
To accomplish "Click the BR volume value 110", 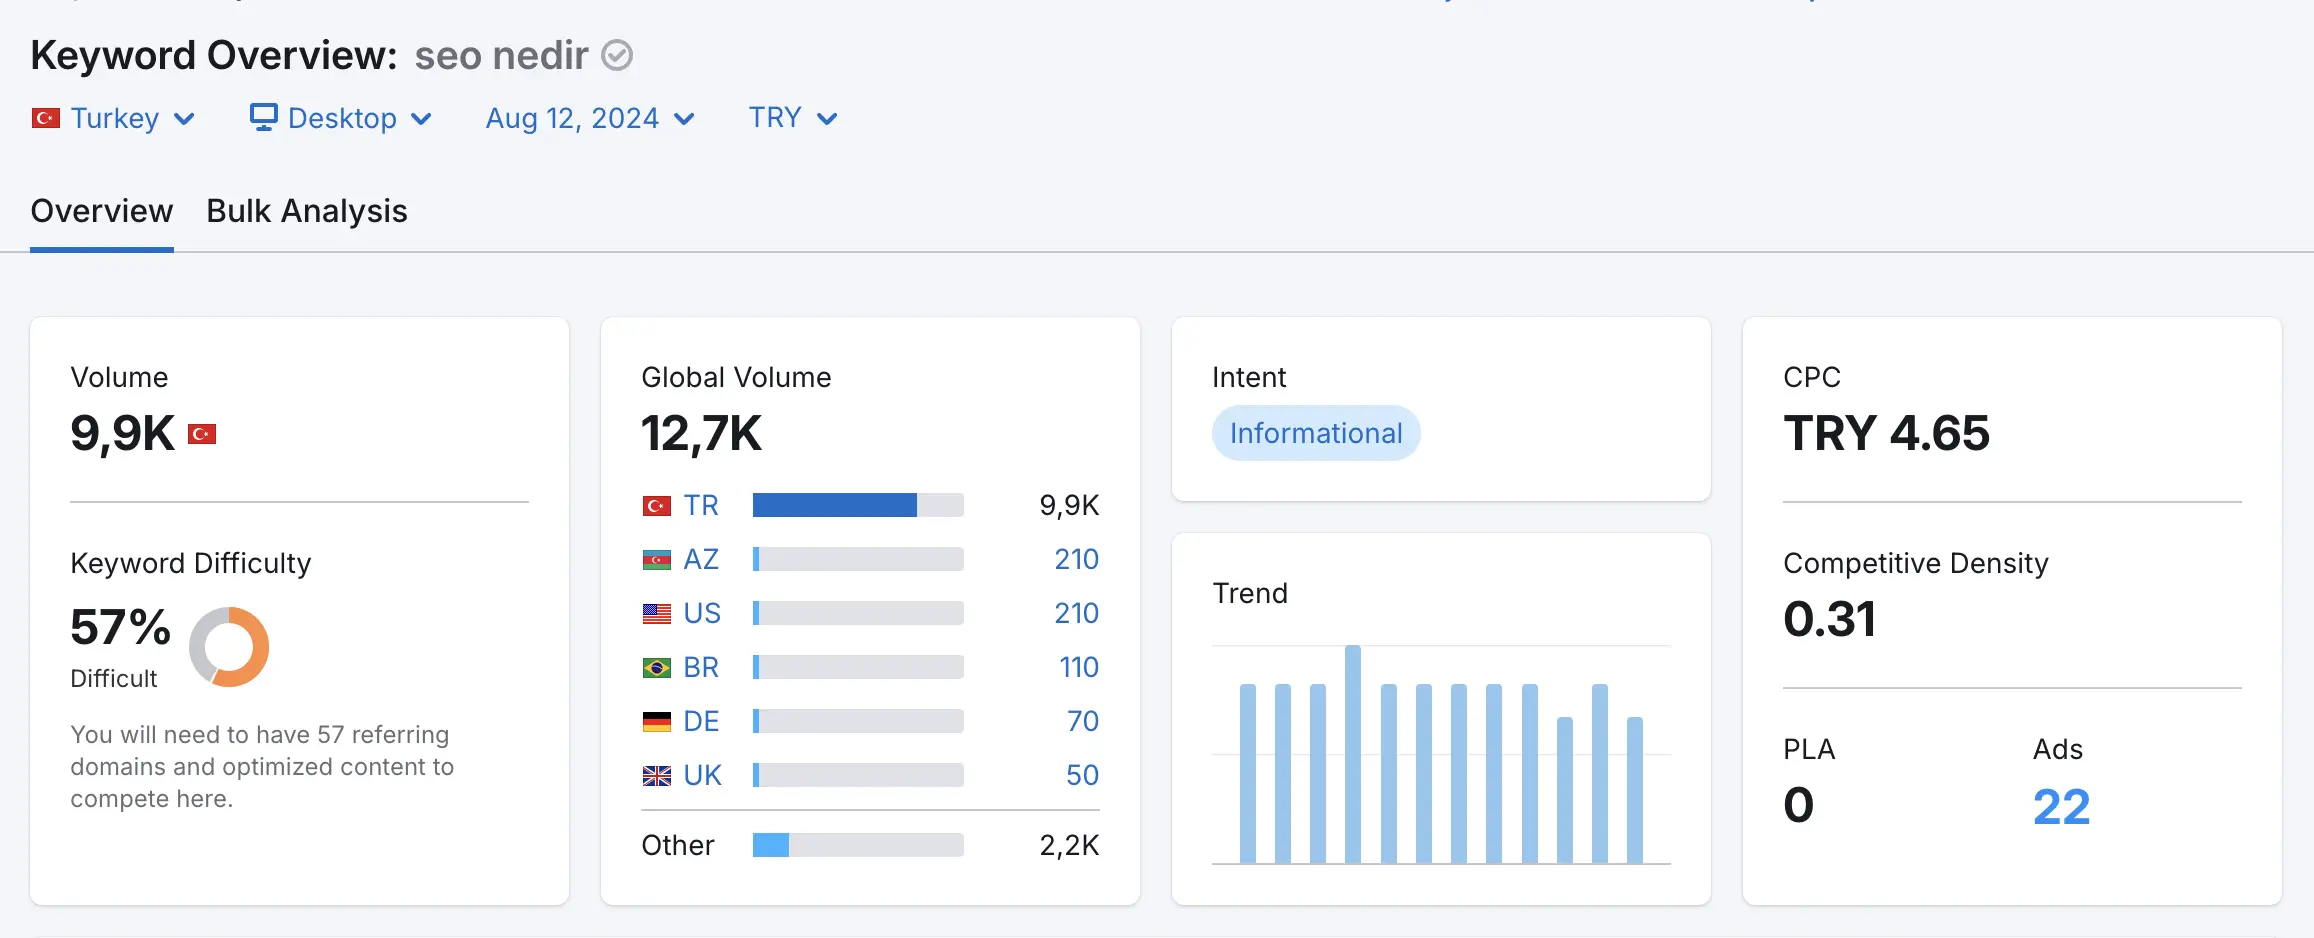I will point(1079,668).
